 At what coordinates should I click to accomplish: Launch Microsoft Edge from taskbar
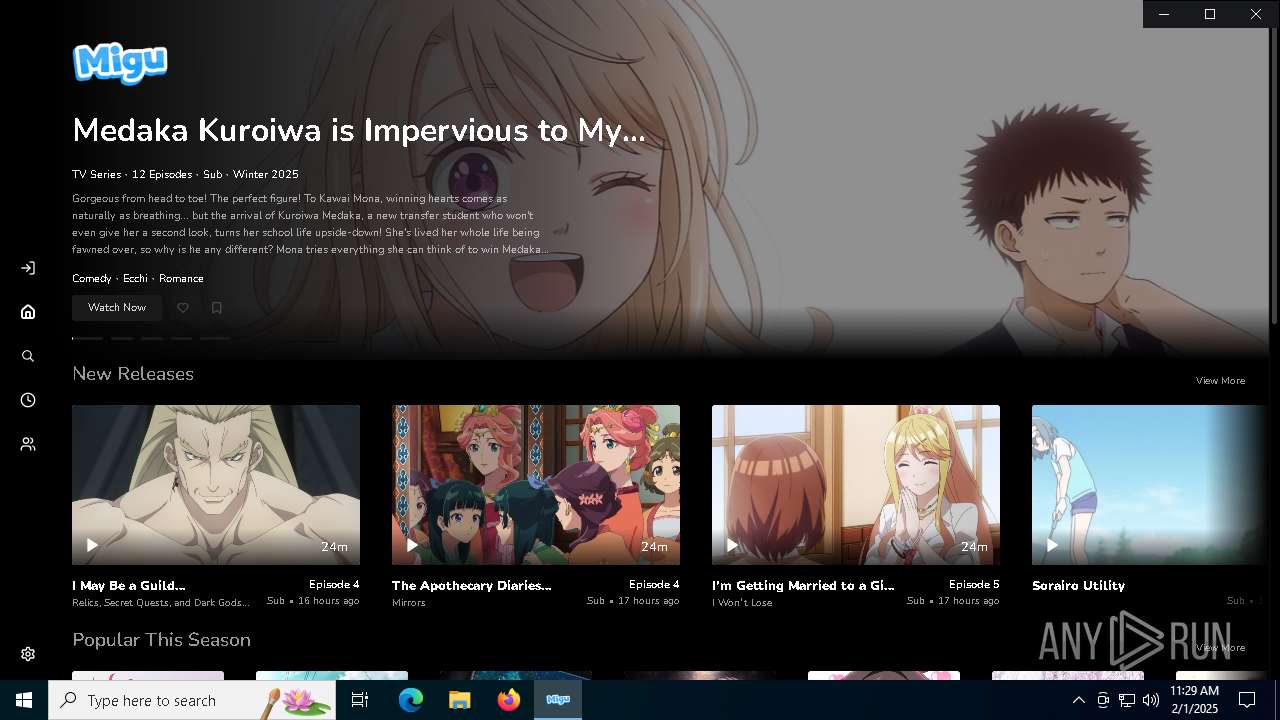point(411,700)
